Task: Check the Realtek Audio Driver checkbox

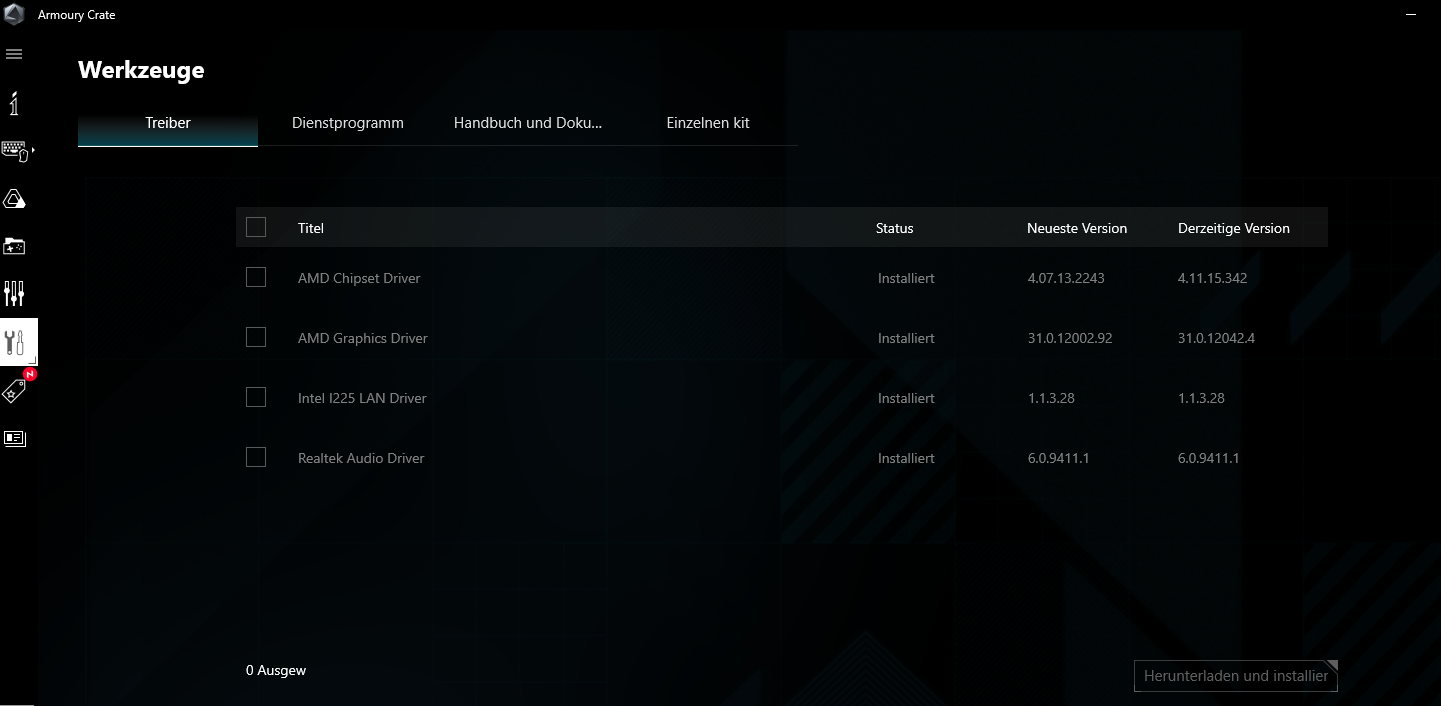Action: pyautogui.click(x=256, y=457)
